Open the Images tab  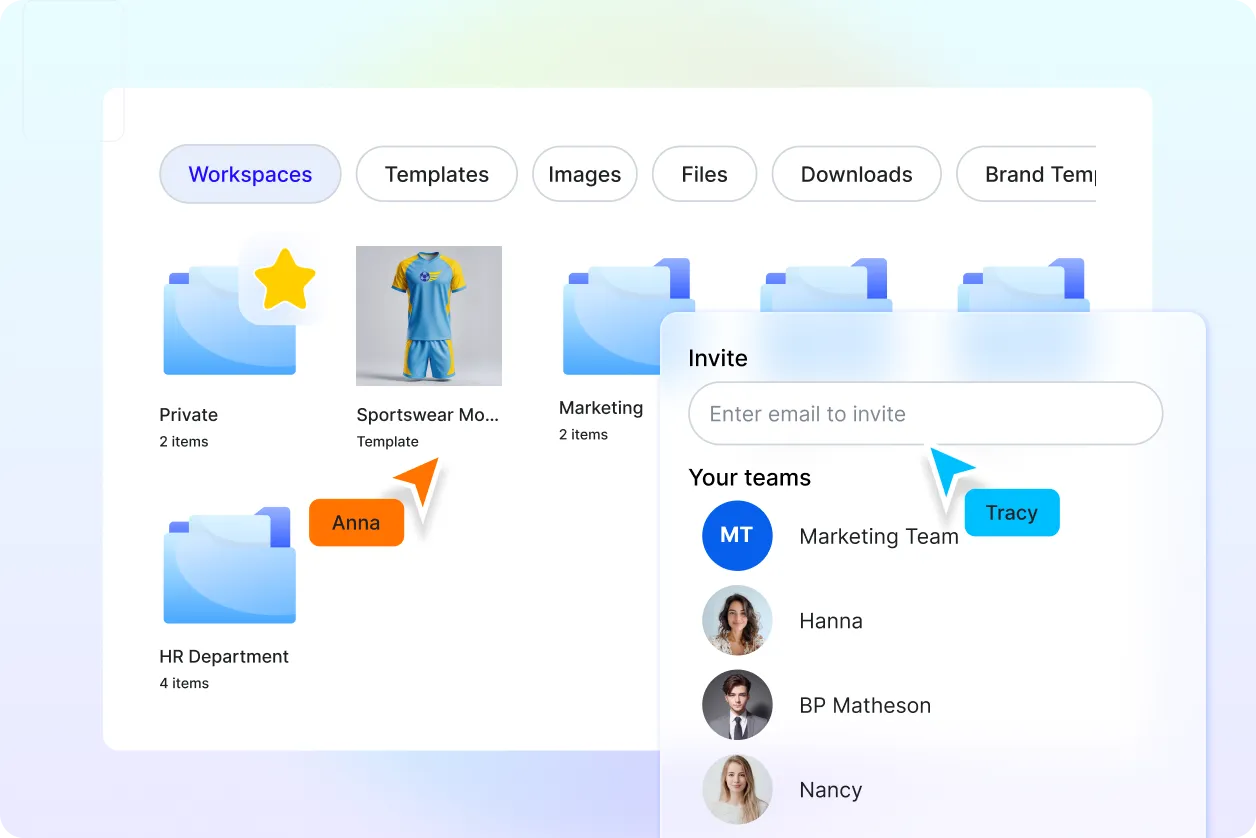[x=584, y=174]
